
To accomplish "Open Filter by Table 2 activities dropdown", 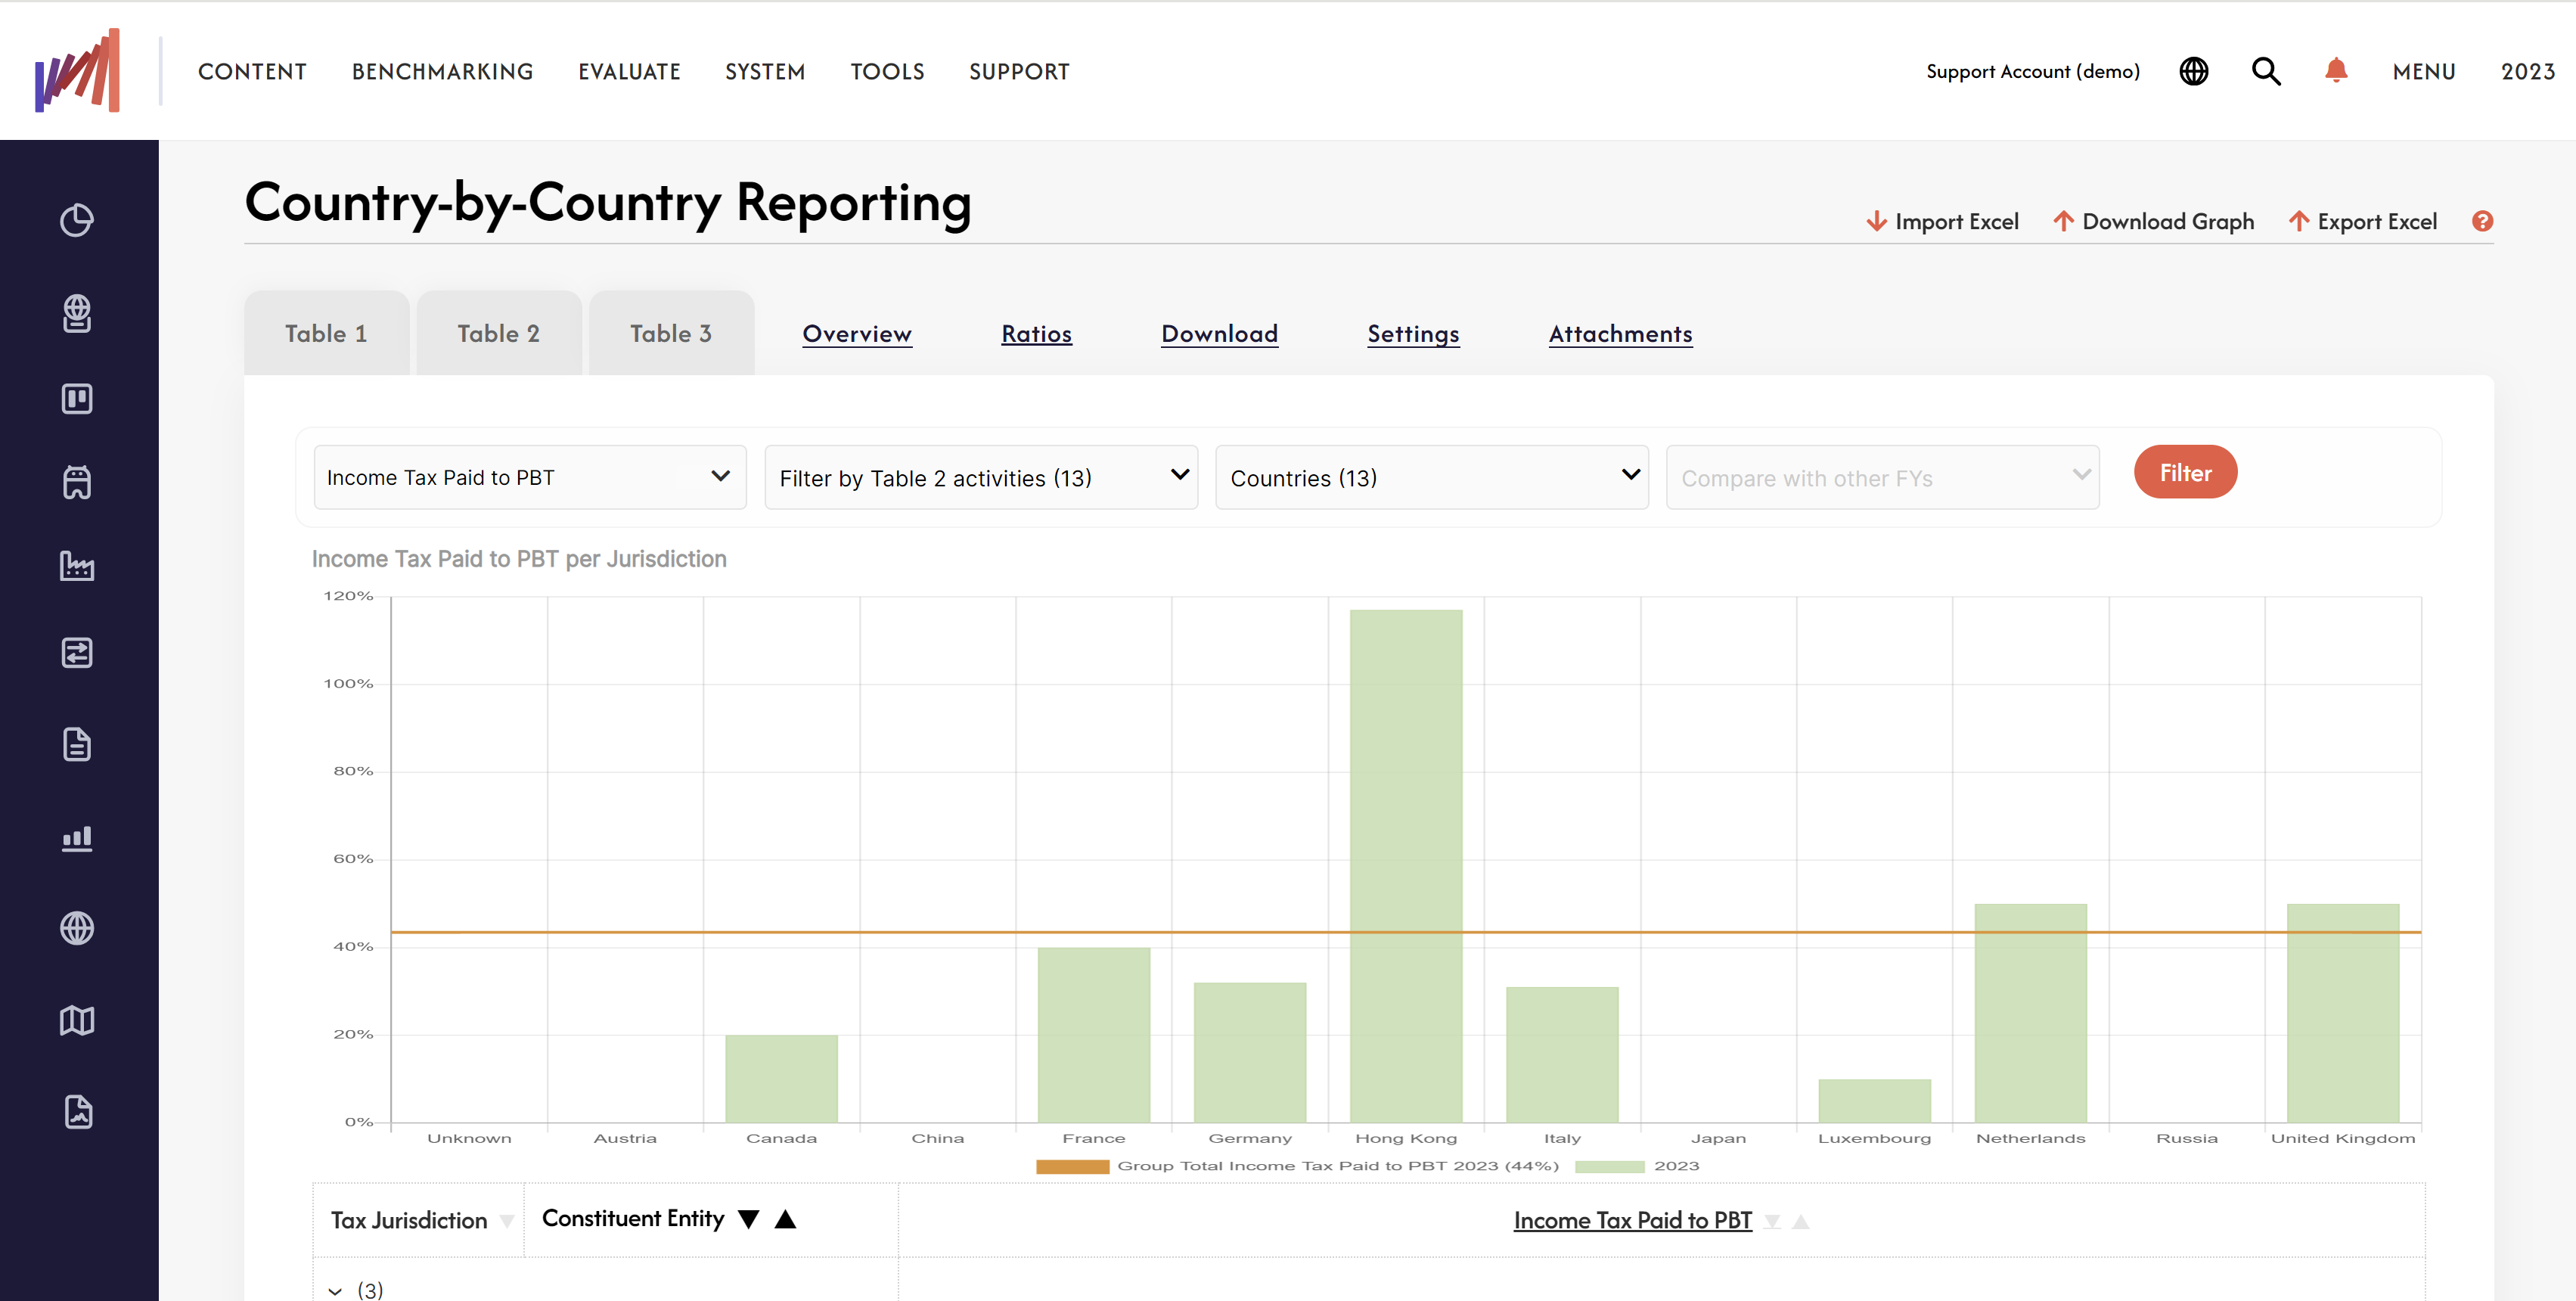I will pos(981,477).
